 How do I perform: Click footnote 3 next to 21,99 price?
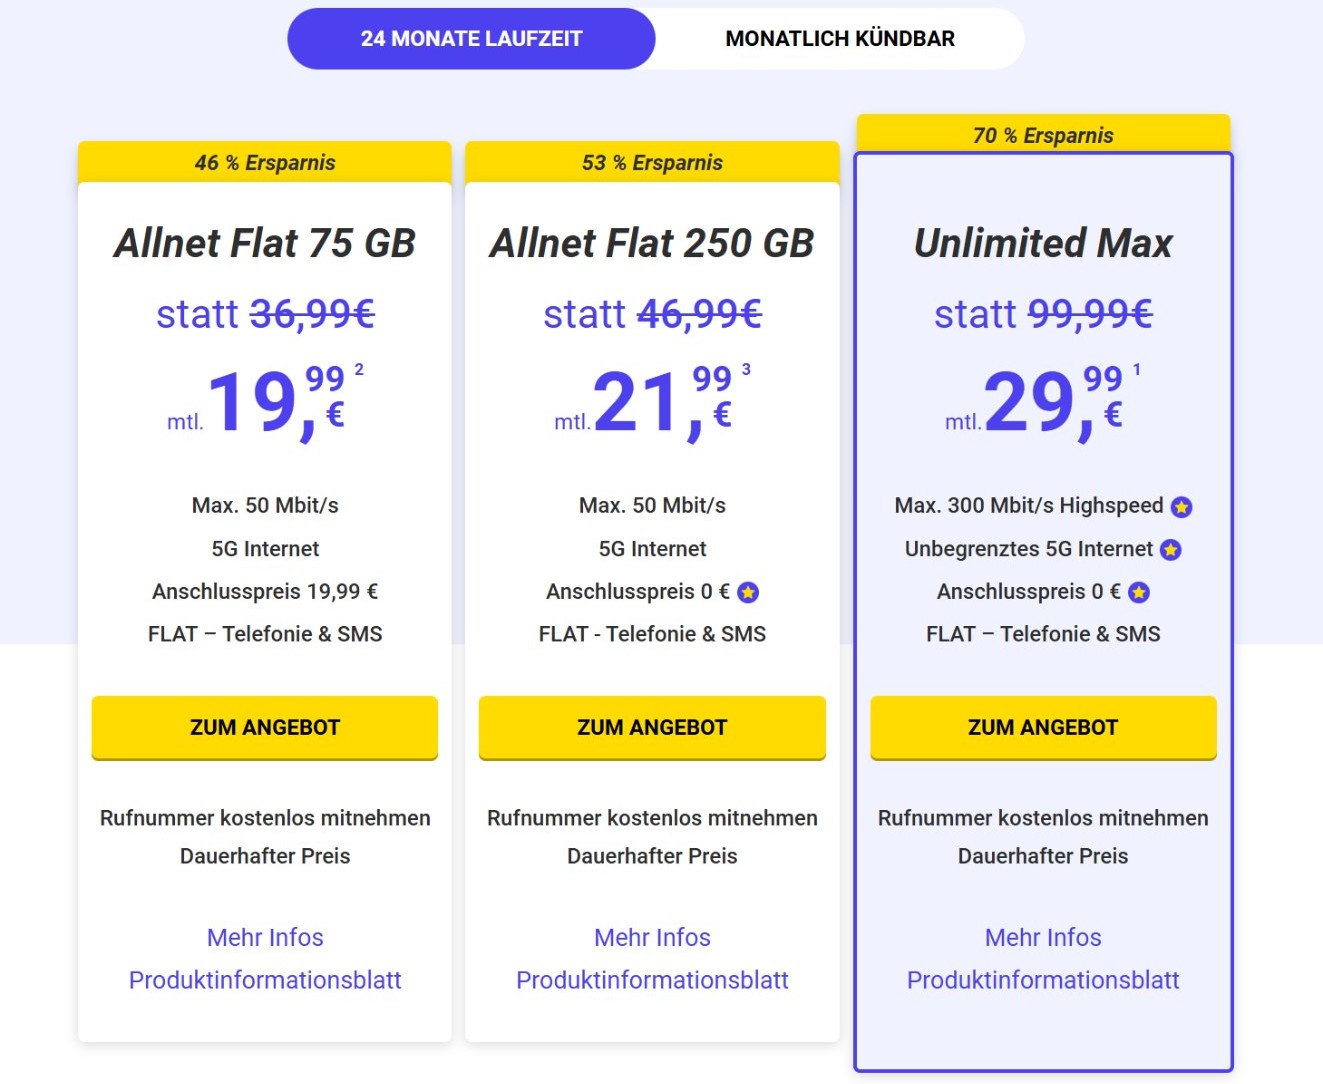746,370
